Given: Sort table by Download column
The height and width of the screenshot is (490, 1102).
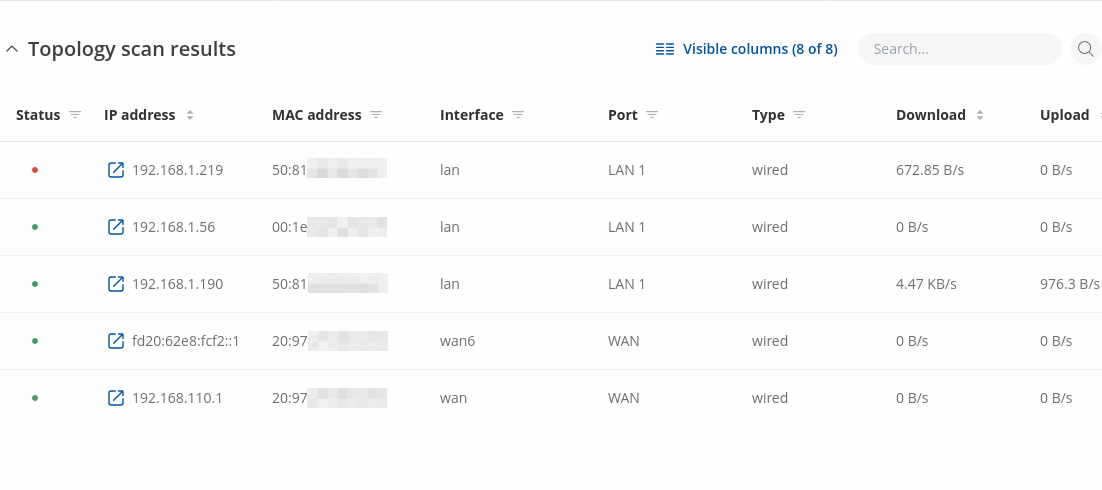Looking at the screenshot, I should coord(980,115).
